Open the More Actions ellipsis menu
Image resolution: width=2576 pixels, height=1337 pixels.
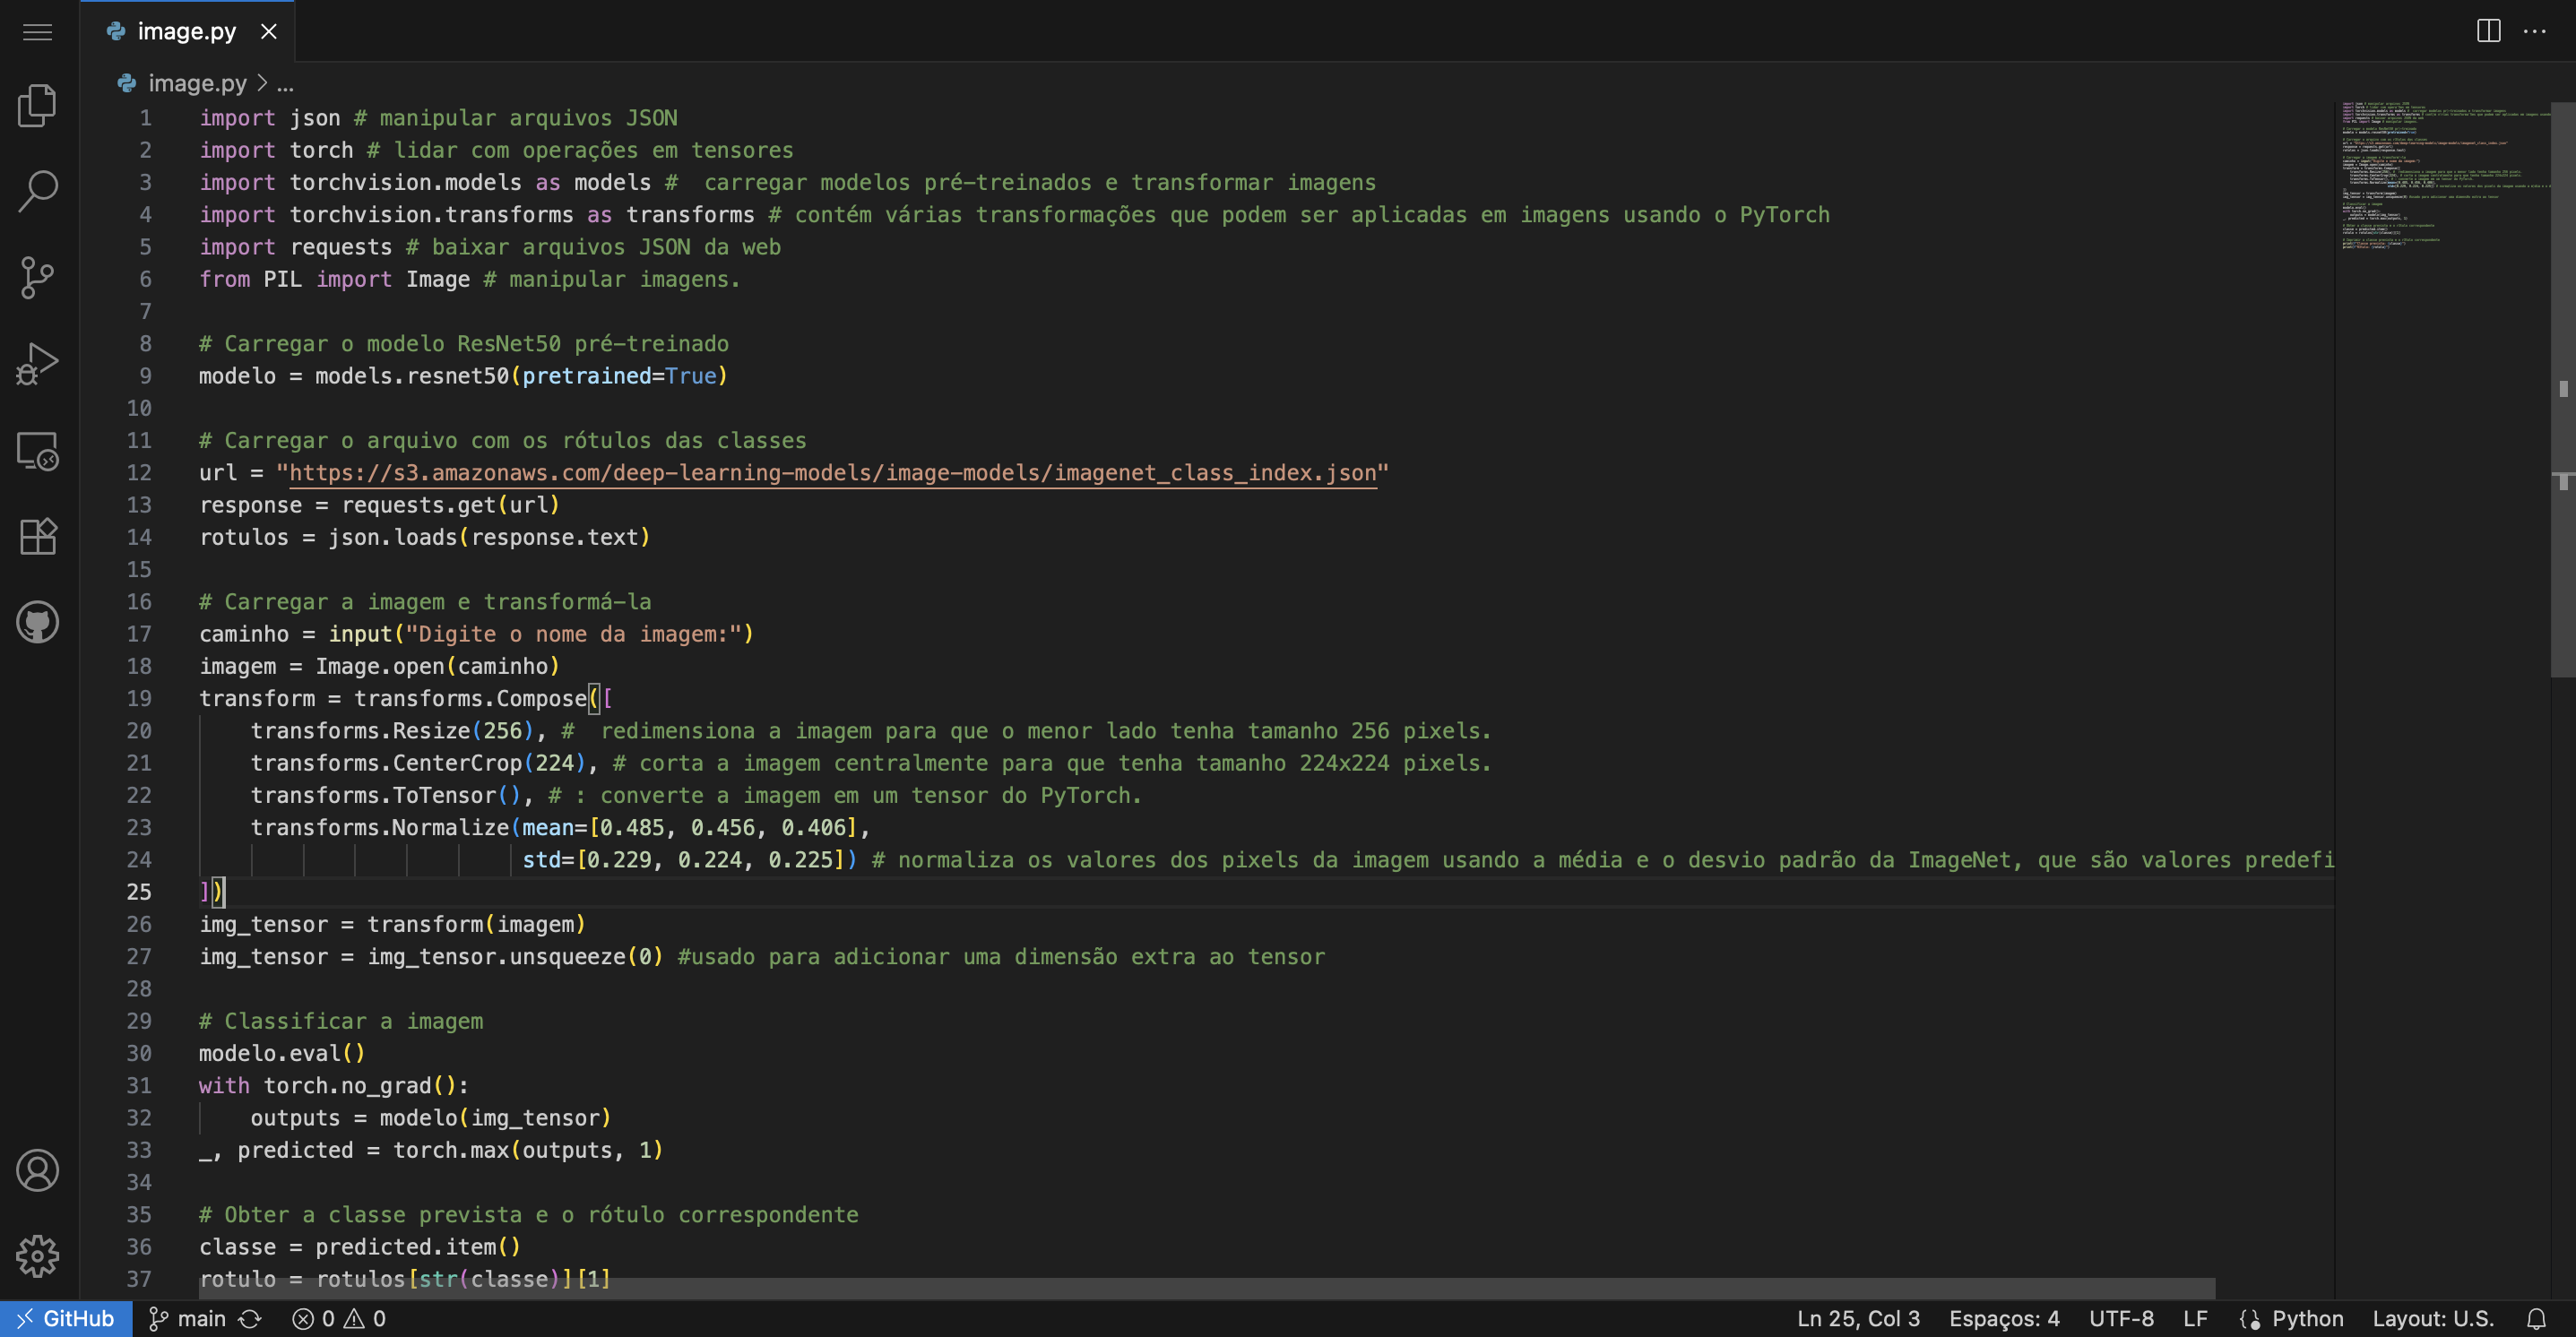pyautogui.click(x=2535, y=31)
